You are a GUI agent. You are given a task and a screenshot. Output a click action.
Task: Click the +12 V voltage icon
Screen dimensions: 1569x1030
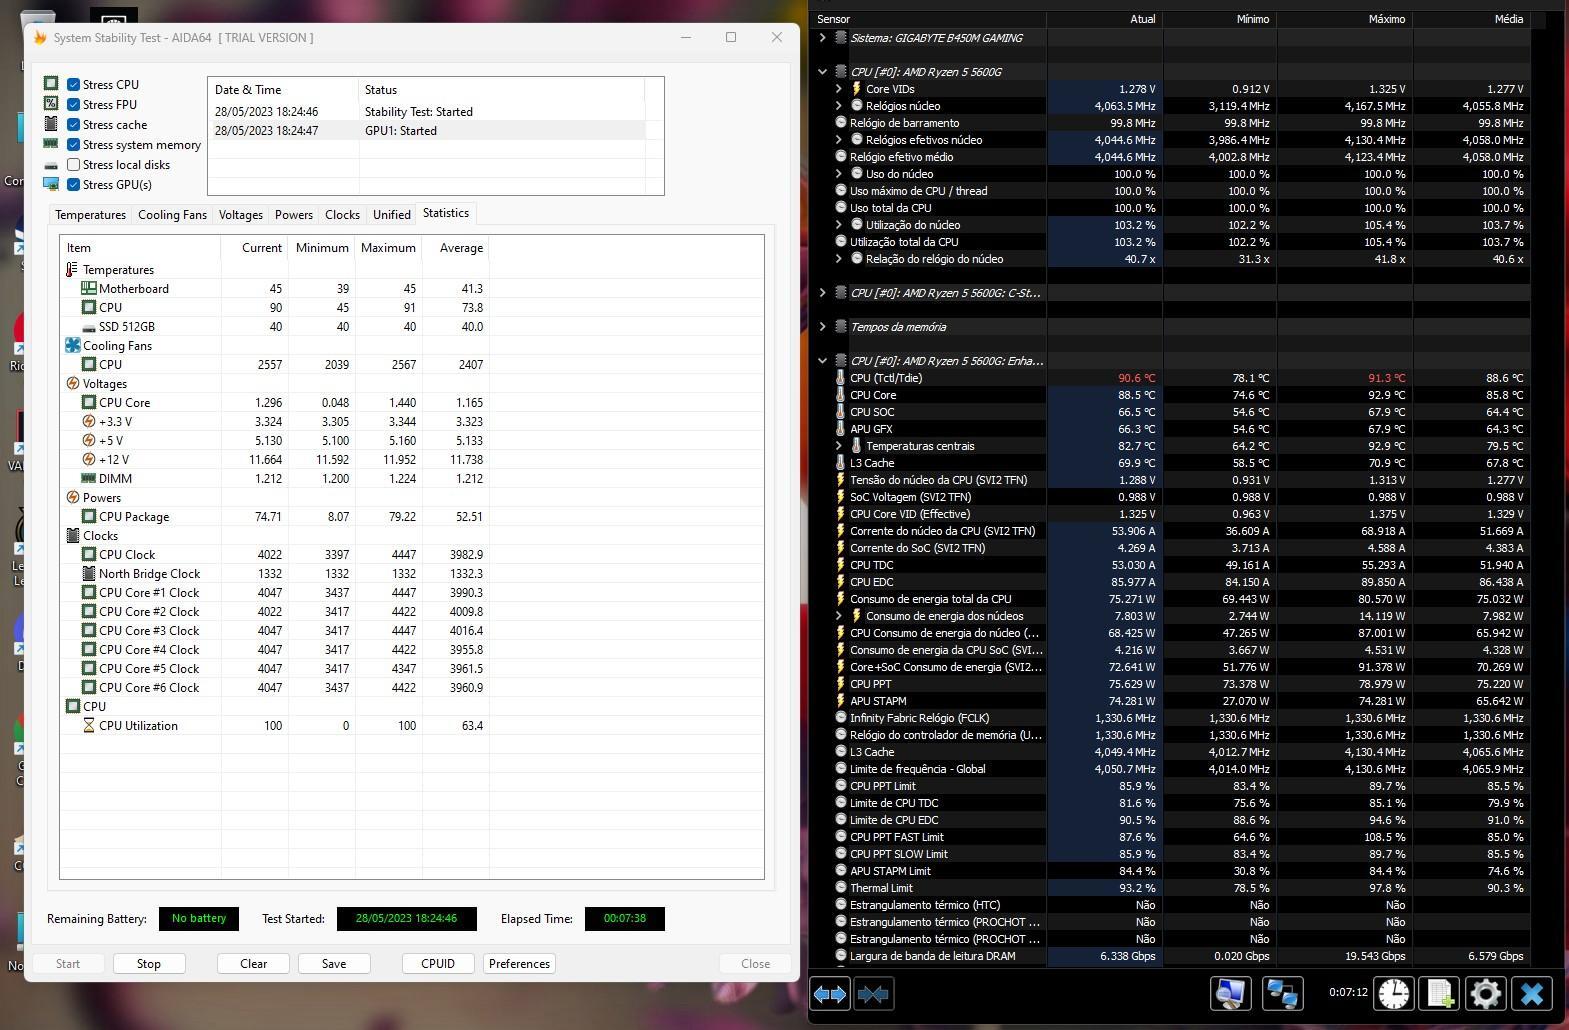pos(89,459)
